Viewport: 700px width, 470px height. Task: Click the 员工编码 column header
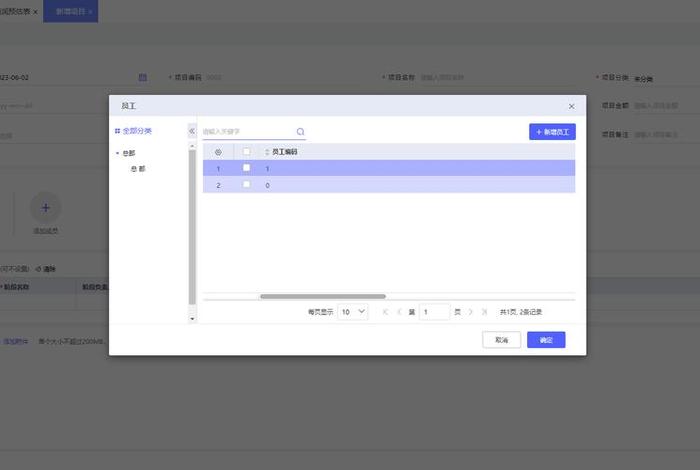[284, 152]
